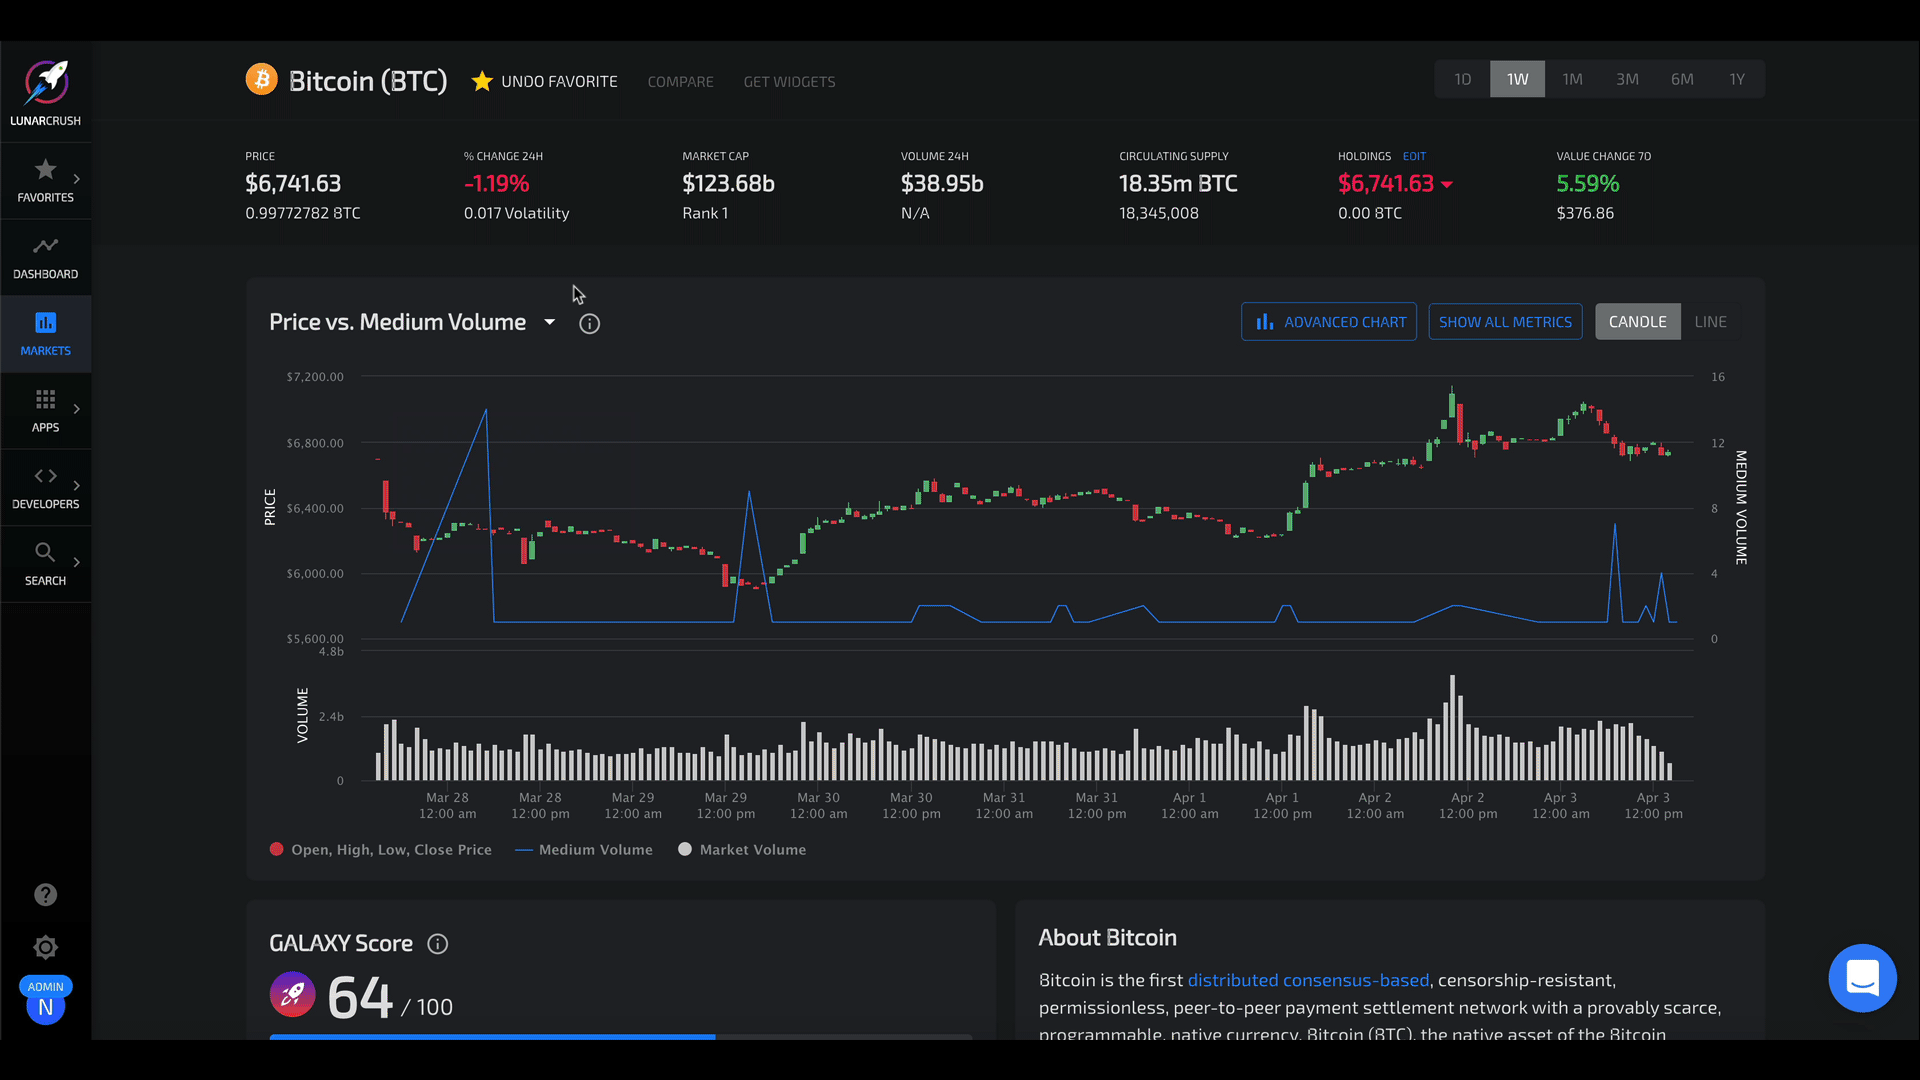Click the COMPARE link
Image resolution: width=1920 pixels, height=1080 pixels.
680,82
